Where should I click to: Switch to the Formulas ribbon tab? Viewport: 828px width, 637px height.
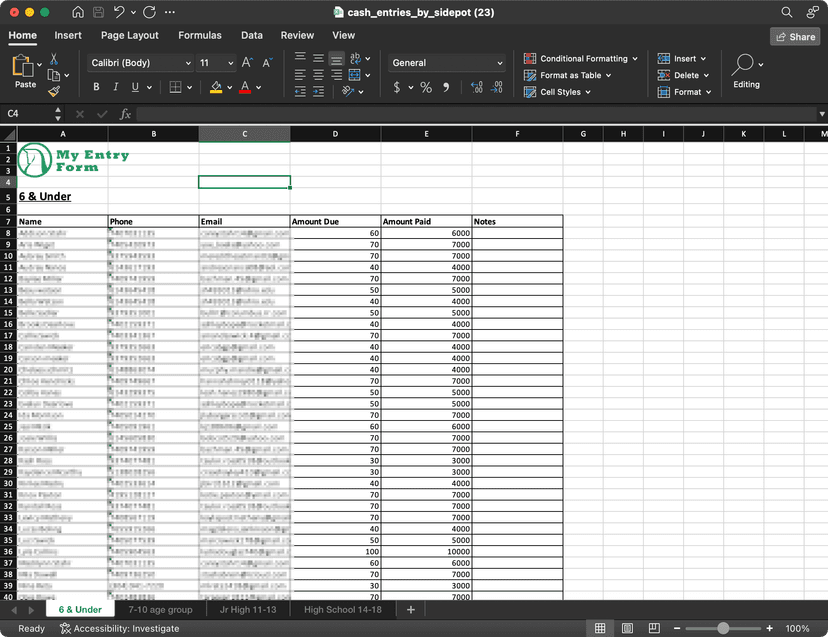pyautogui.click(x=200, y=35)
